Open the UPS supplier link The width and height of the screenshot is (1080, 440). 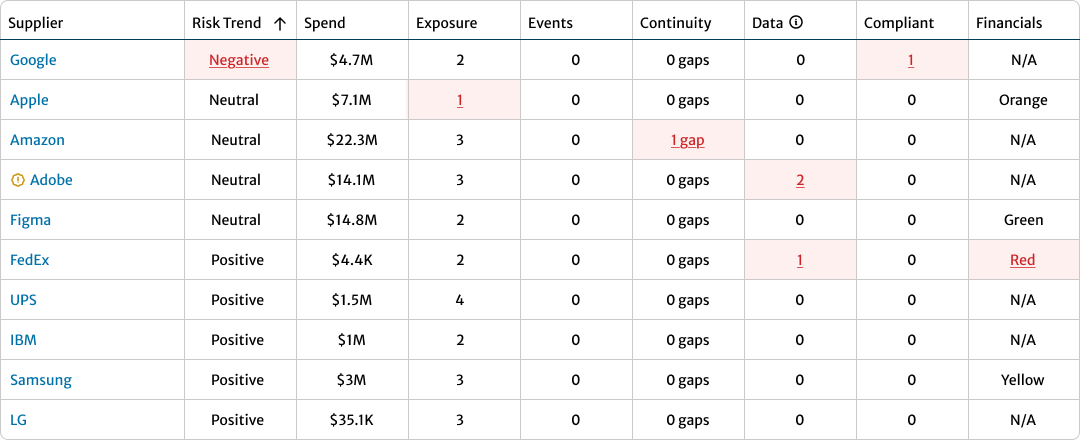click(x=23, y=300)
